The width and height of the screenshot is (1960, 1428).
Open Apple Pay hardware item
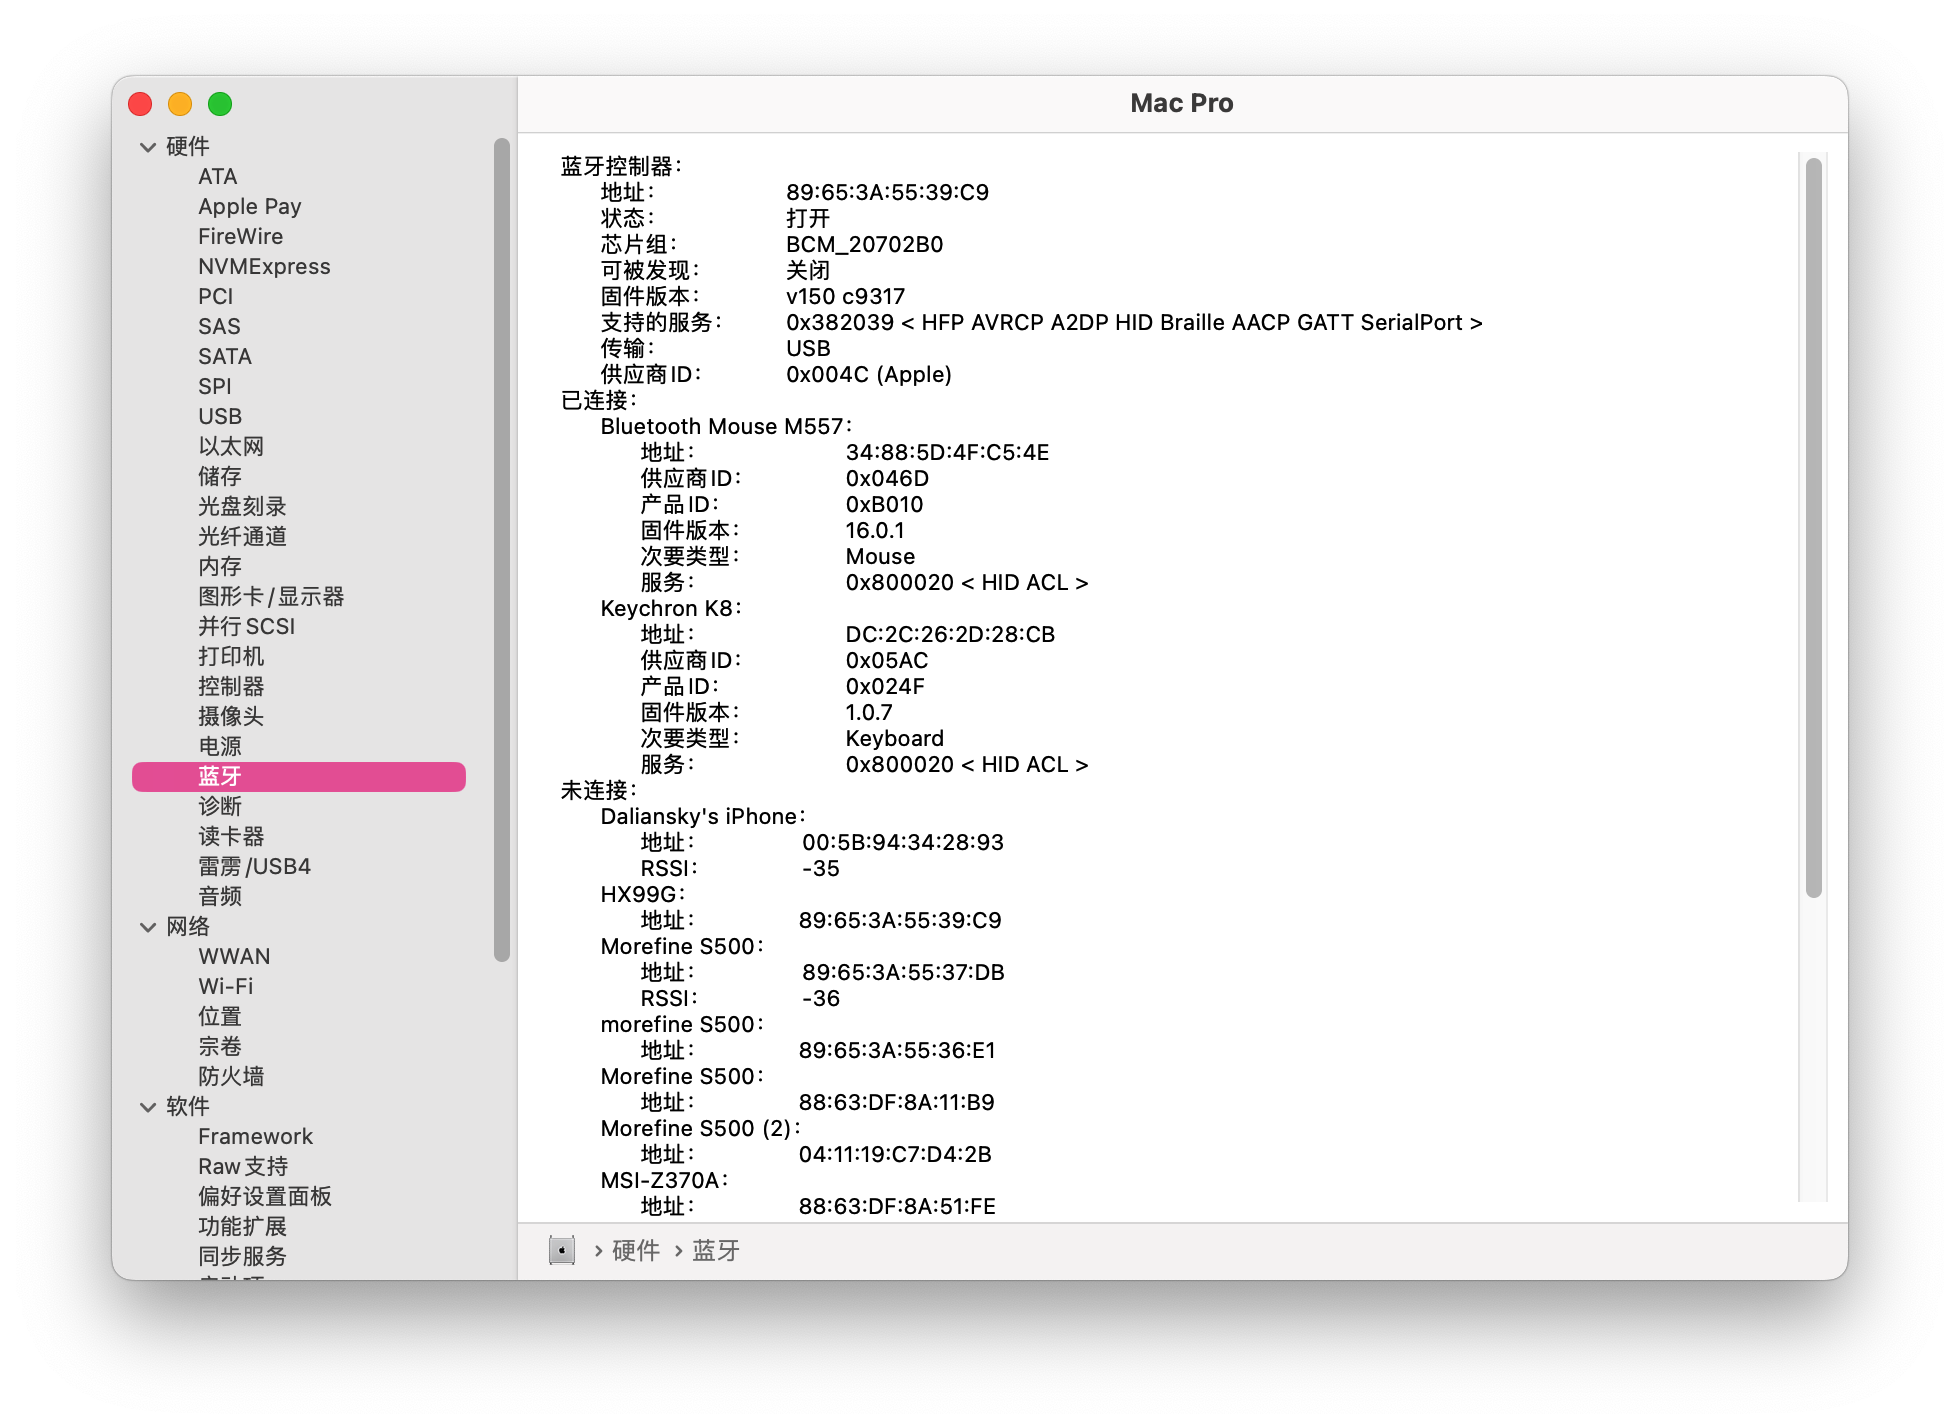coord(250,206)
